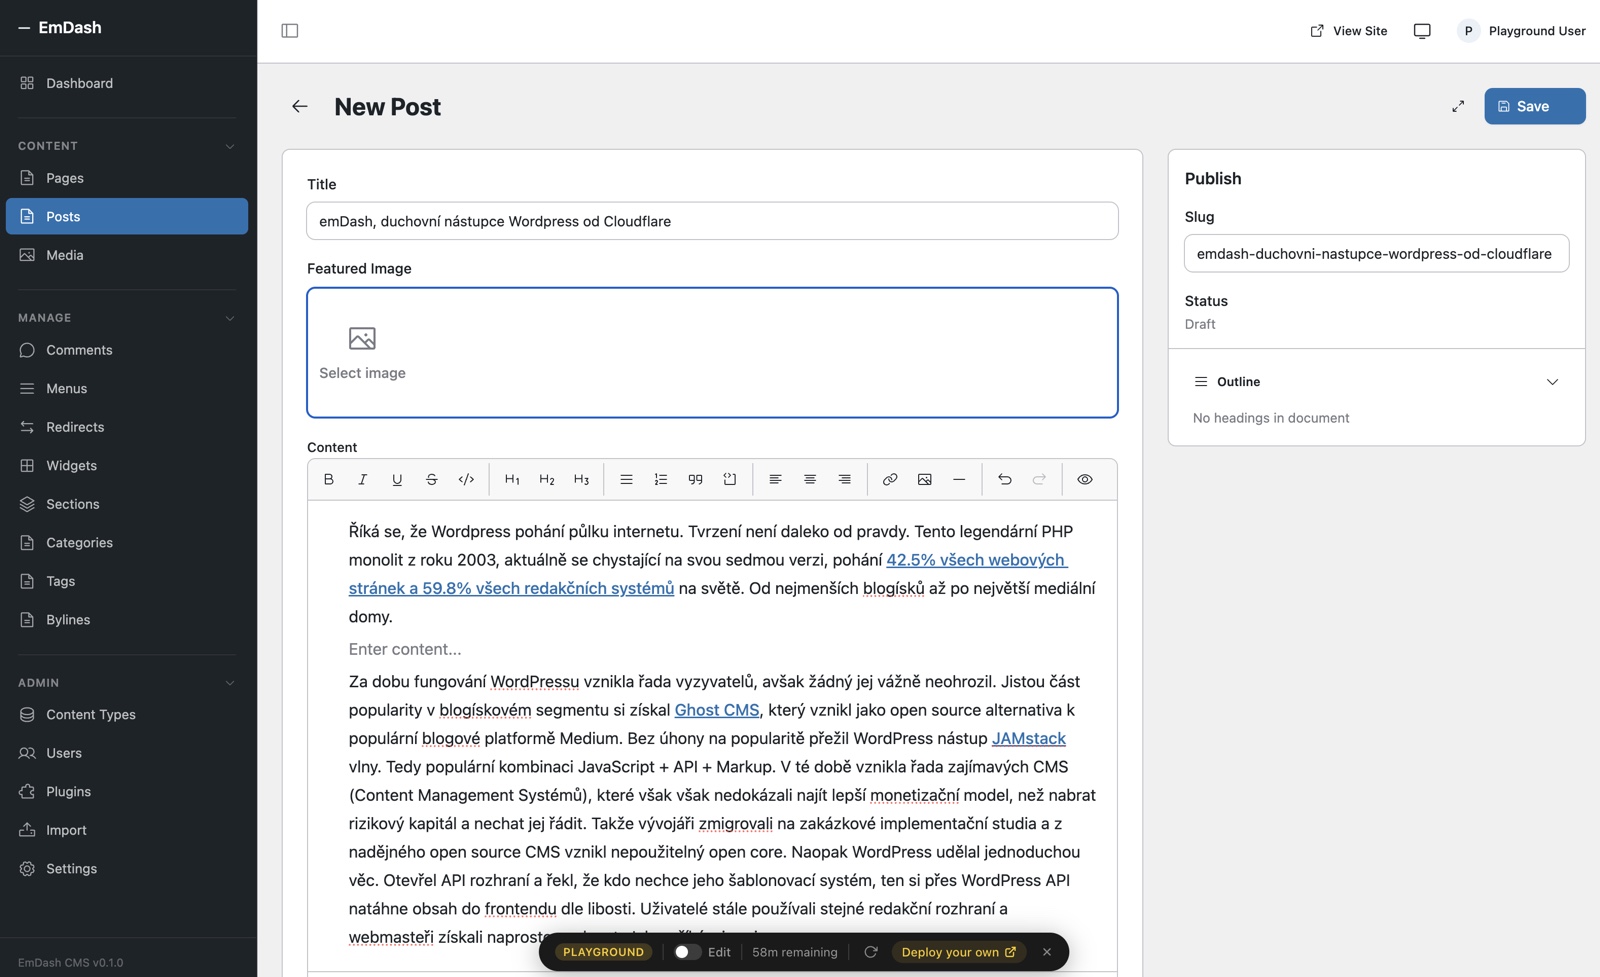The width and height of the screenshot is (1600, 977).
Task: Set Heading 1 style
Action: [x=512, y=480]
